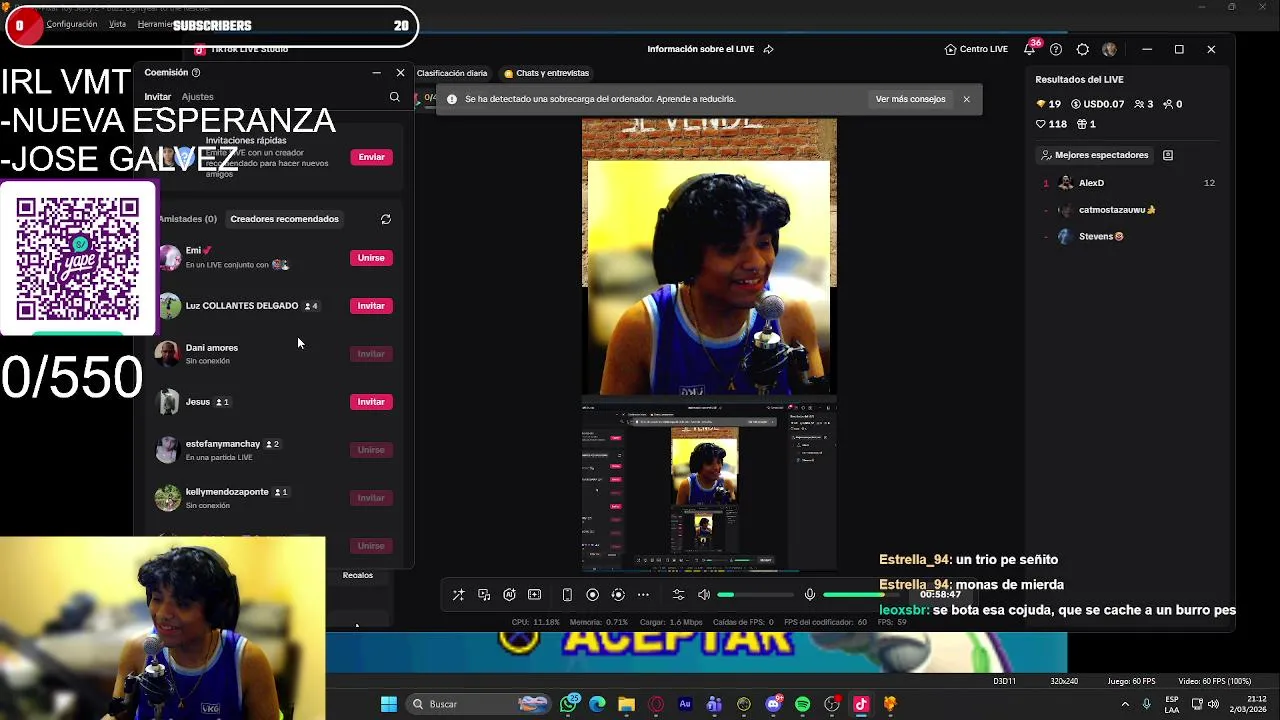Open top viewer AlexD
The image size is (1280, 720).
click(1130, 183)
